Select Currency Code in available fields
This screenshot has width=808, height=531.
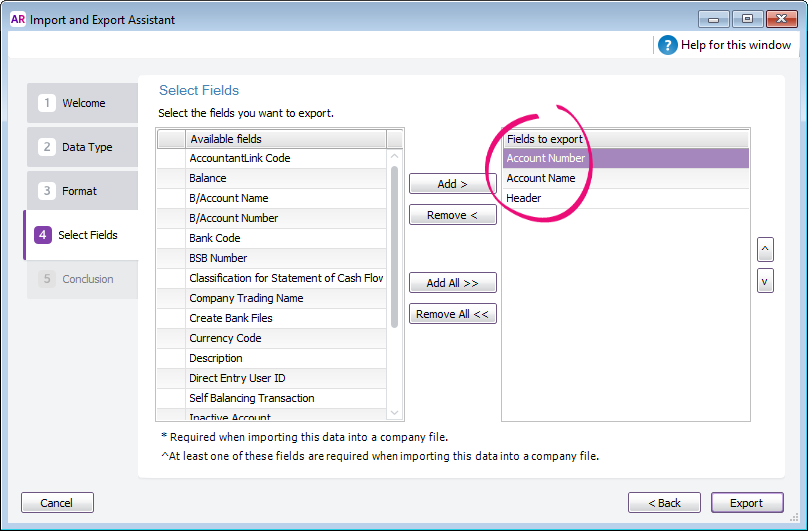point(225,338)
